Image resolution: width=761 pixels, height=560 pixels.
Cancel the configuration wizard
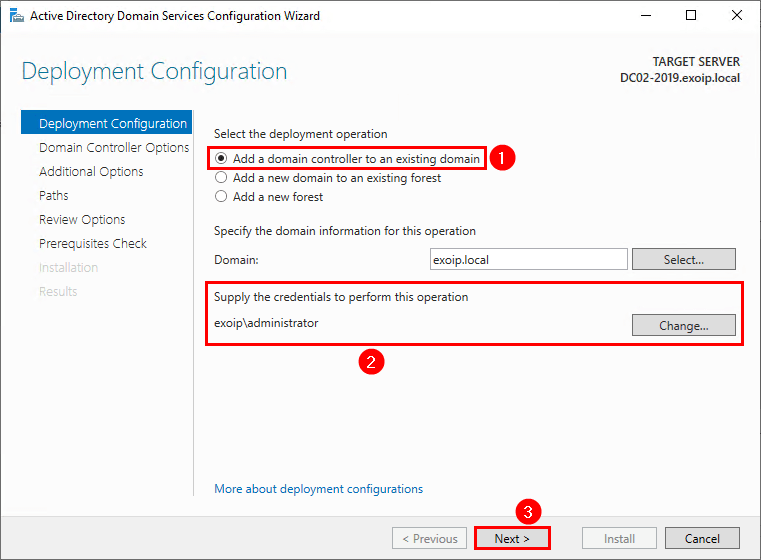[702, 538]
